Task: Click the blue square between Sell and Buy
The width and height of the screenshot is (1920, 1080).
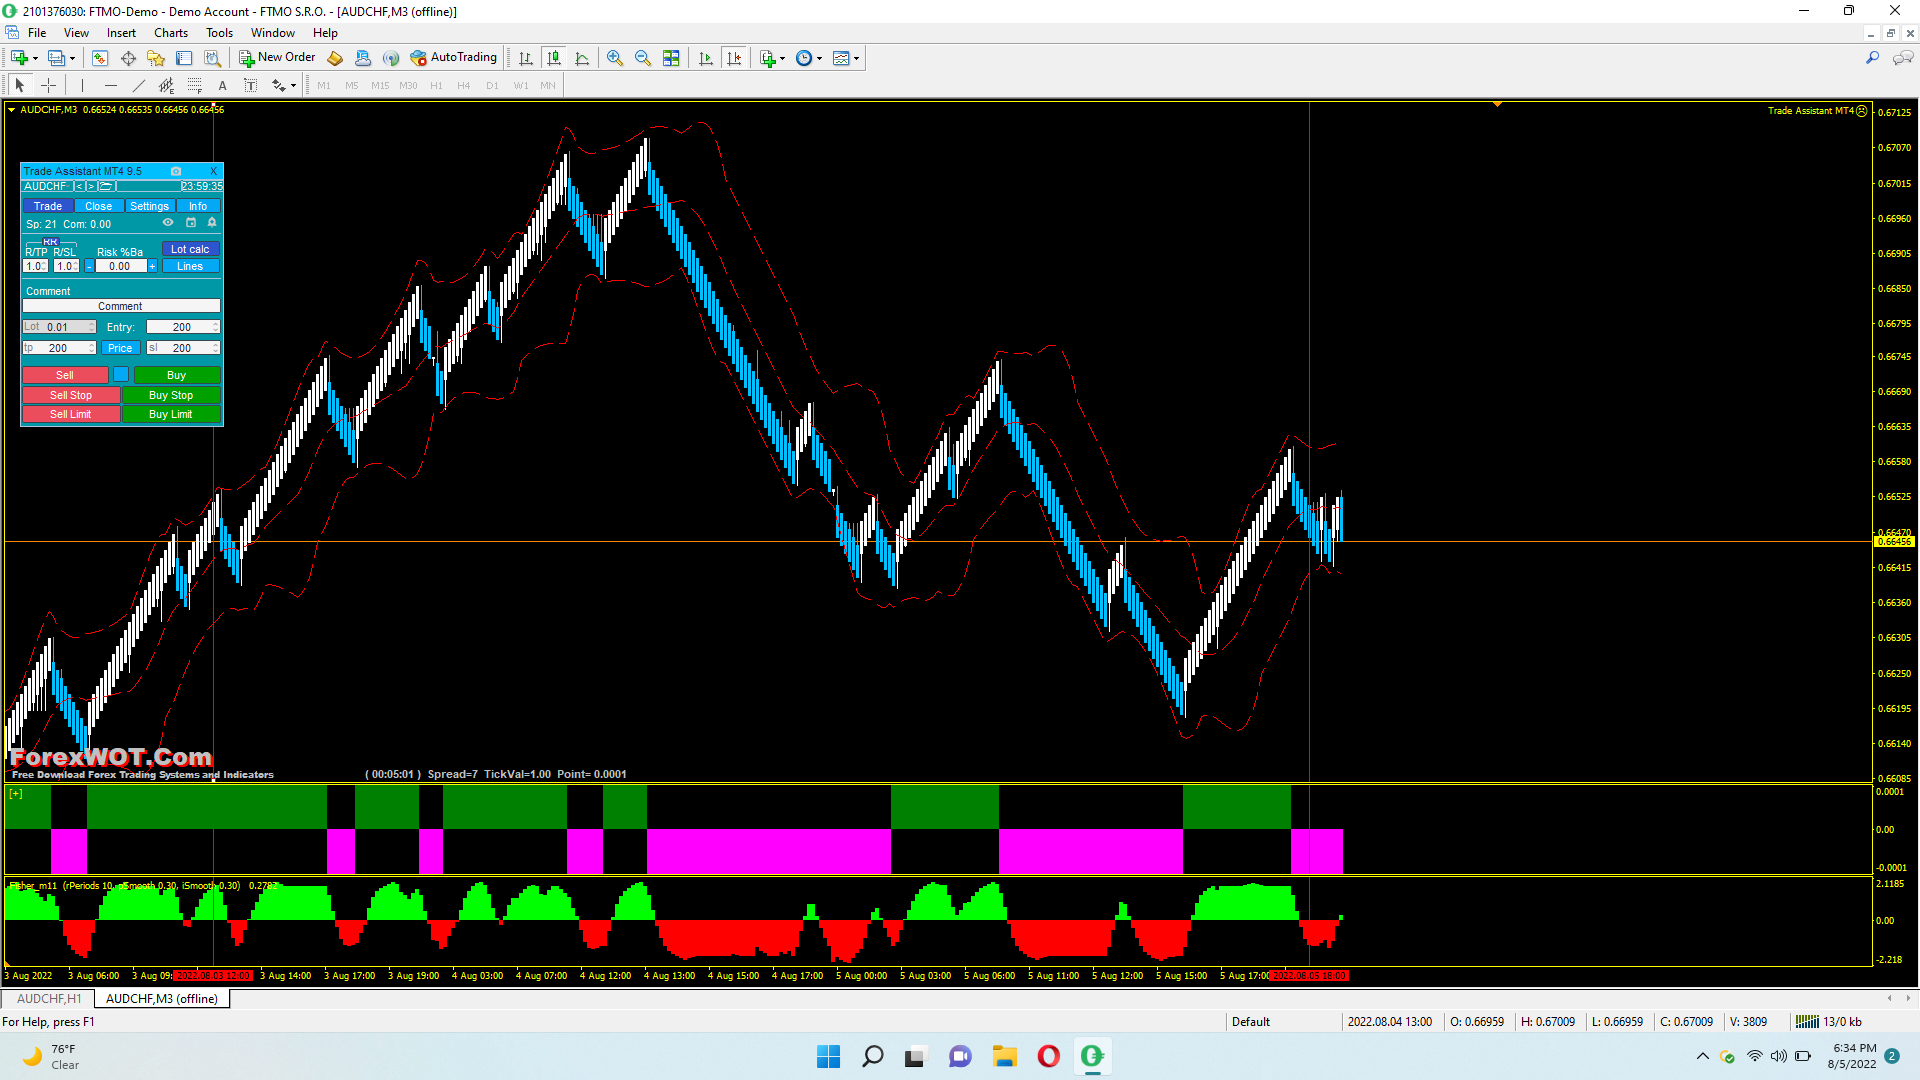Action: click(x=121, y=374)
